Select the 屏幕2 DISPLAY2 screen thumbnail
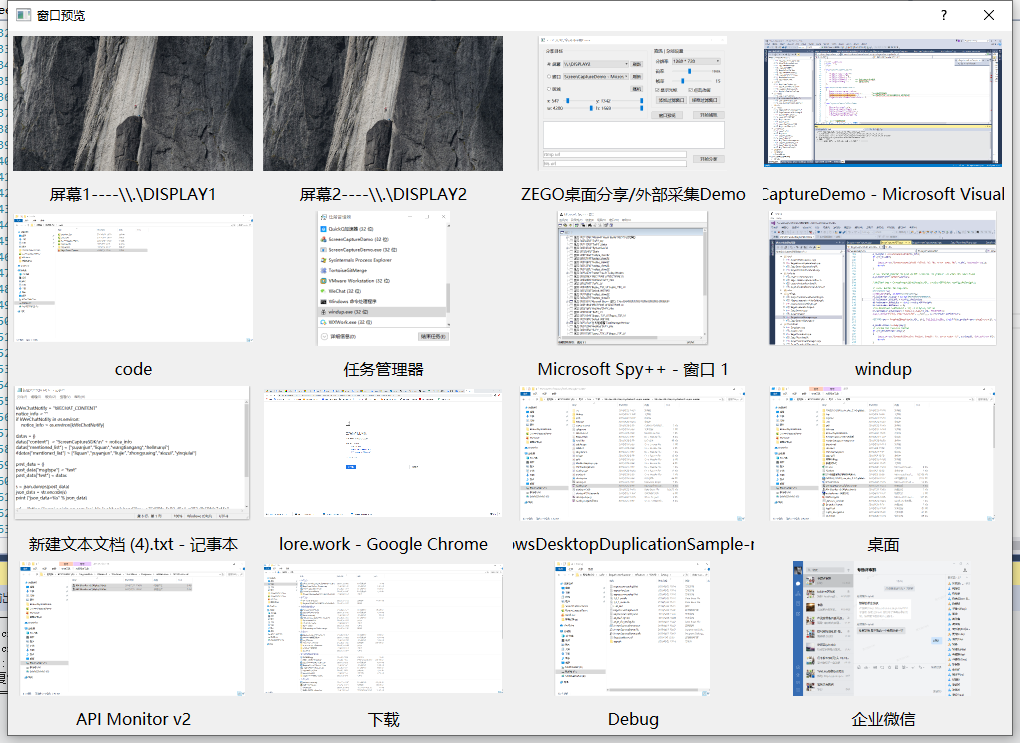 coord(382,103)
